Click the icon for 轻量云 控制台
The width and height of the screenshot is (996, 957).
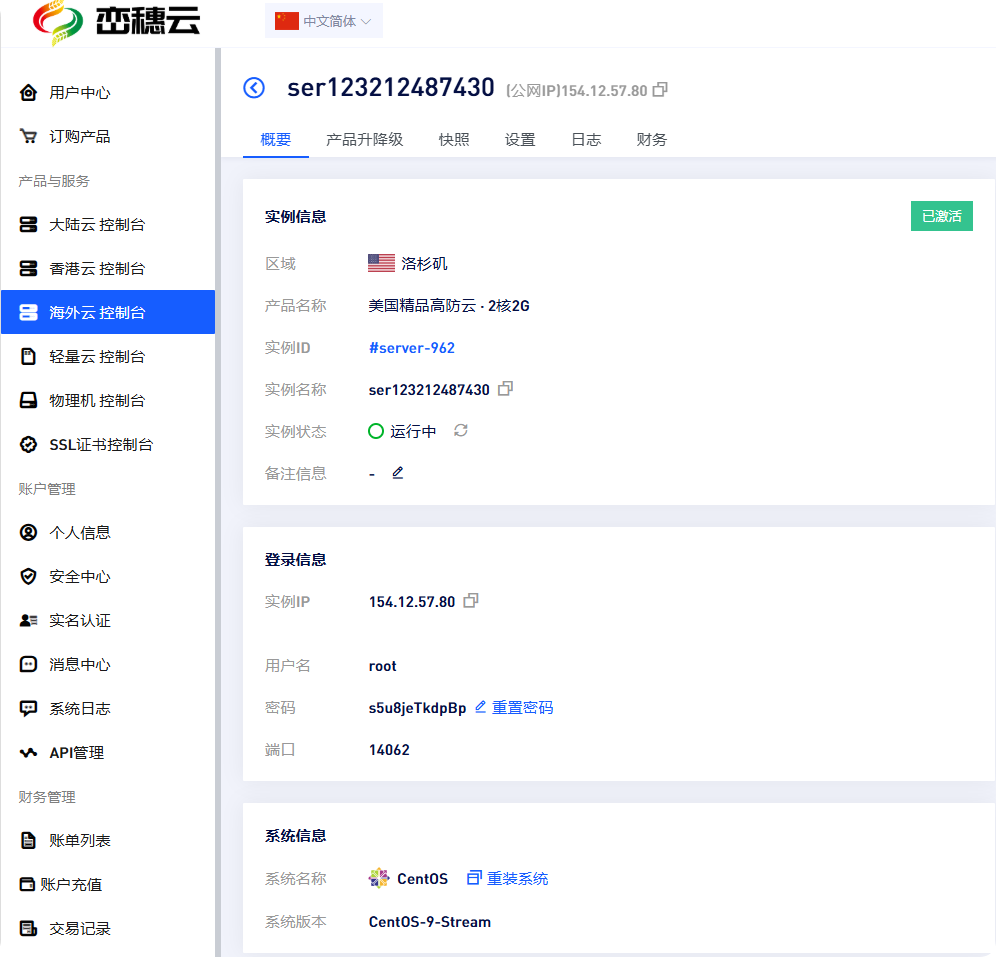(28, 356)
